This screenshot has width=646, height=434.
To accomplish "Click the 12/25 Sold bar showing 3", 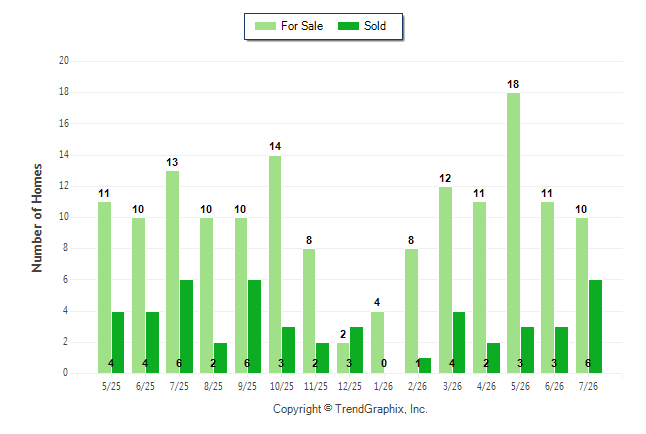I will [356, 350].
